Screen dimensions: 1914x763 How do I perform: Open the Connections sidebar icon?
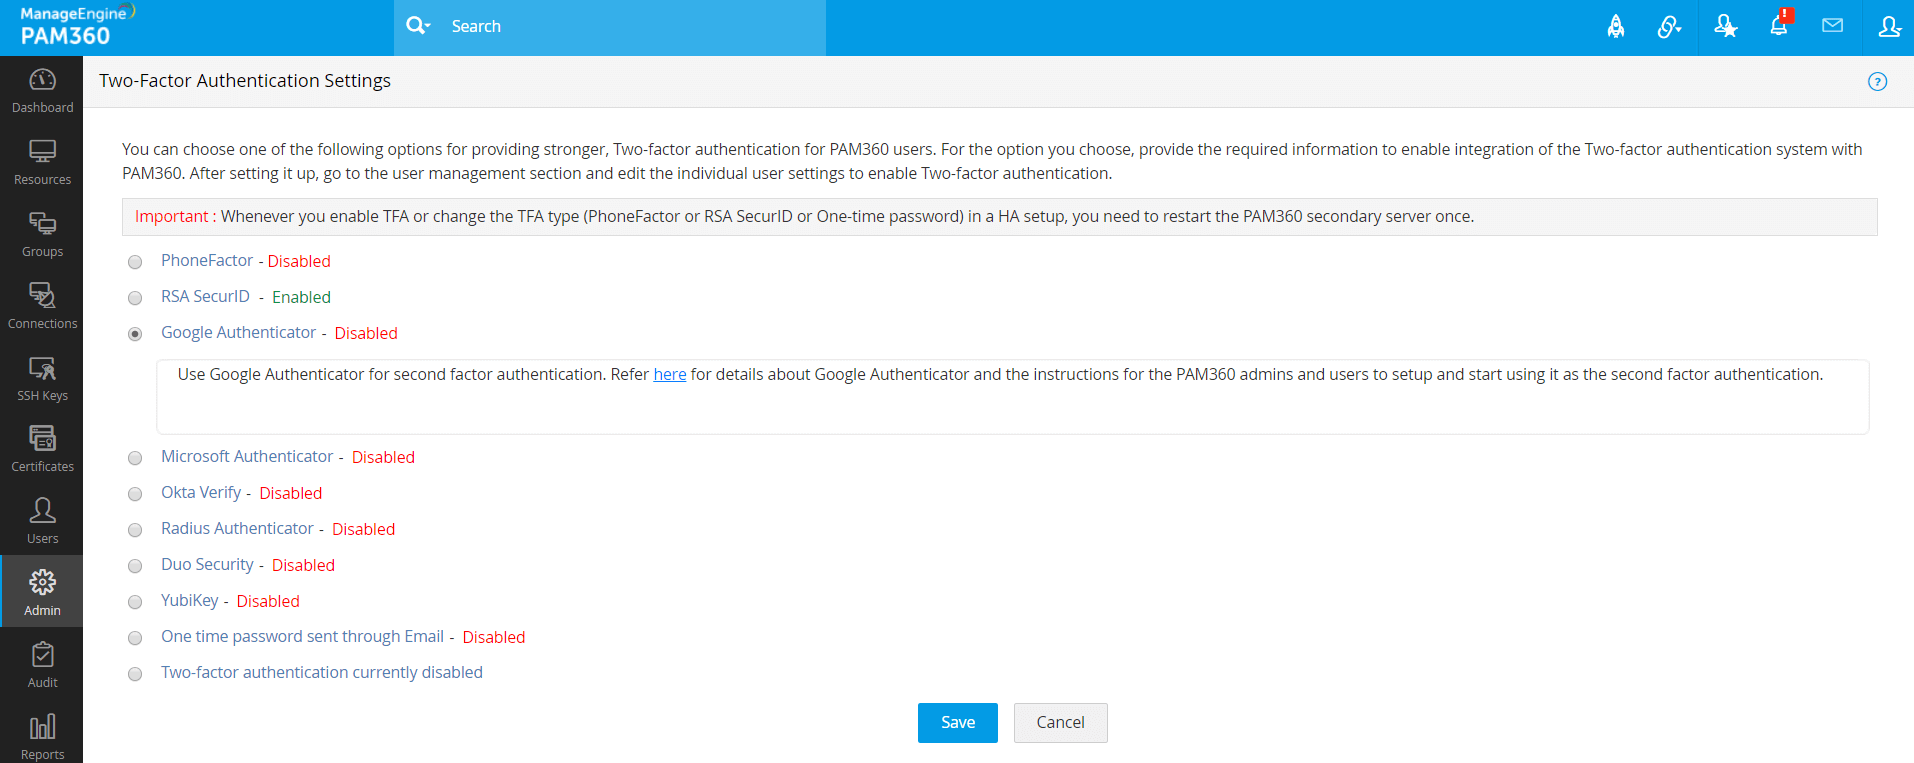pyautogui.click(x=42, y=306)
